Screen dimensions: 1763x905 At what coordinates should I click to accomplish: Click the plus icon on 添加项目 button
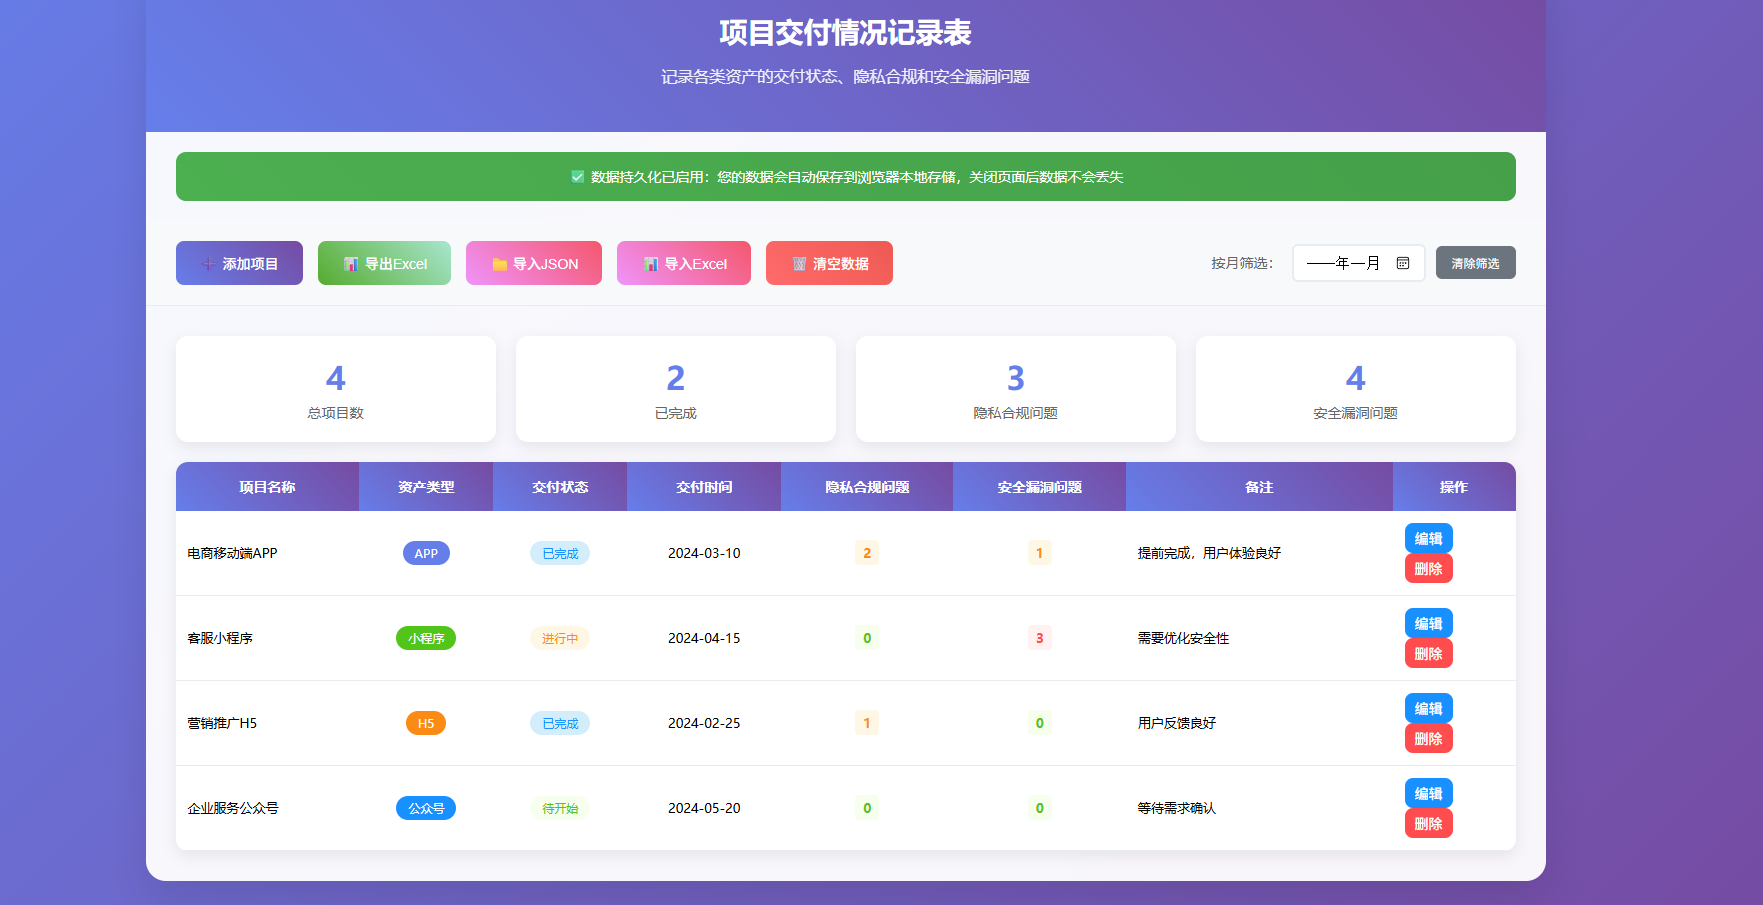click(208, 264)
